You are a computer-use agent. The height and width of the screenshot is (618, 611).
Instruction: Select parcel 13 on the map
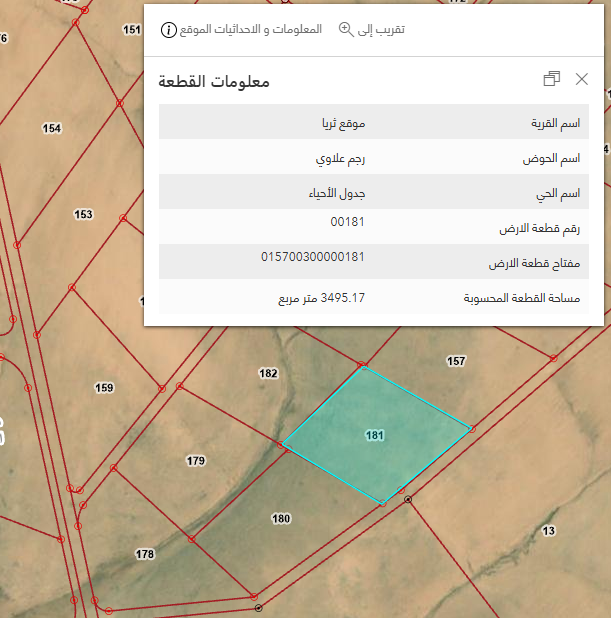pyautogui.click(x=549, y=531)
